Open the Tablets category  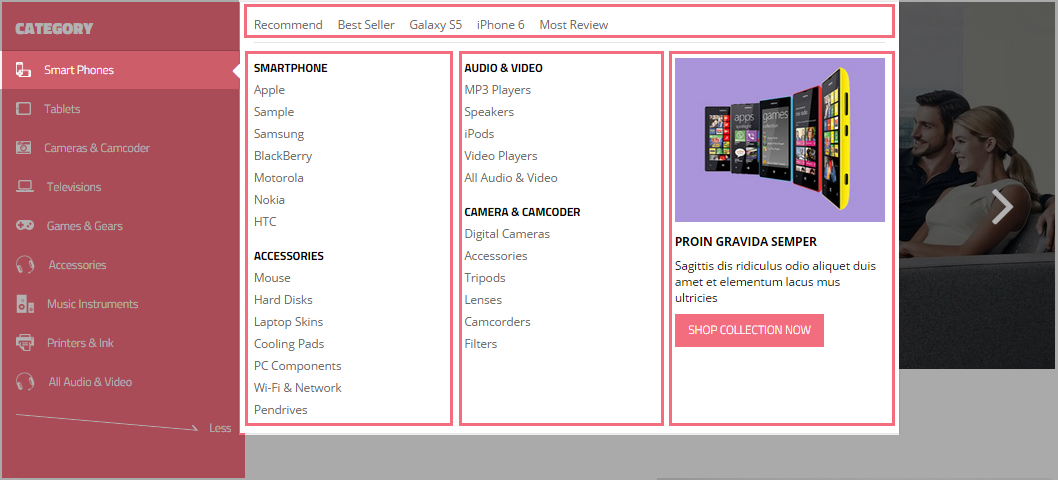(62, 109)
